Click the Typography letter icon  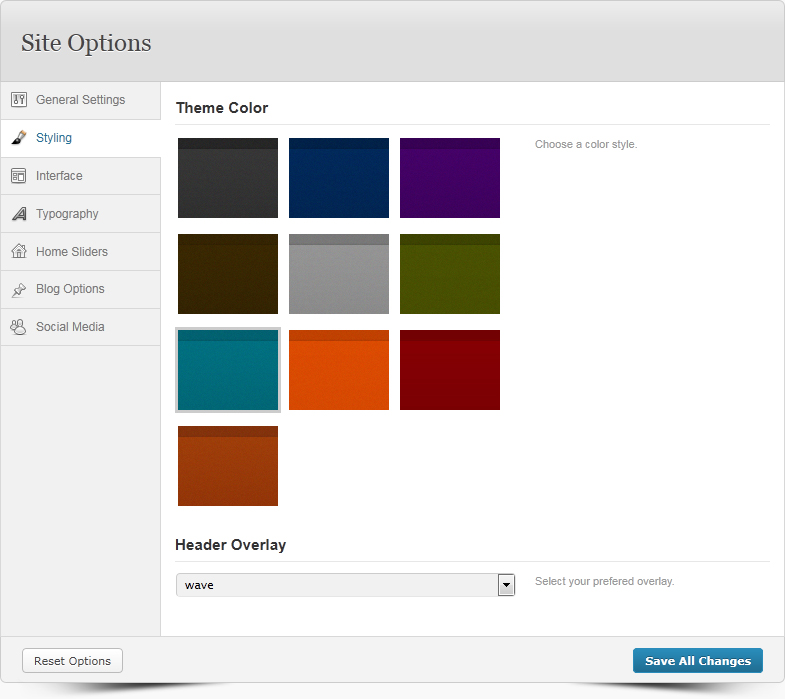click(x=18, y=214)
